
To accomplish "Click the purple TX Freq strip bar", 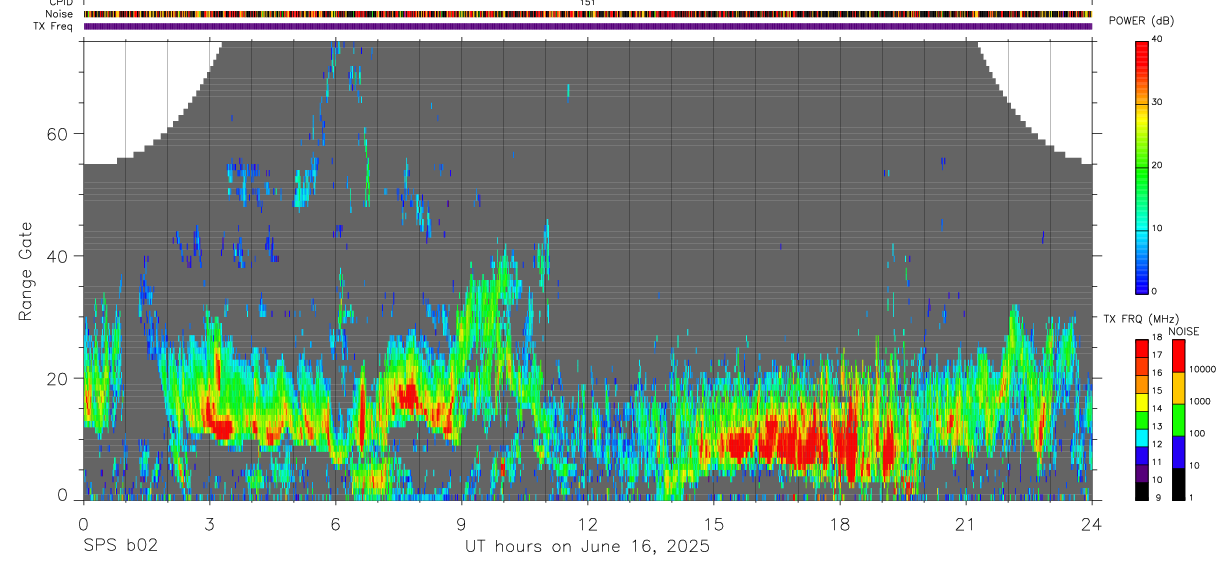I will coord(588,26).
